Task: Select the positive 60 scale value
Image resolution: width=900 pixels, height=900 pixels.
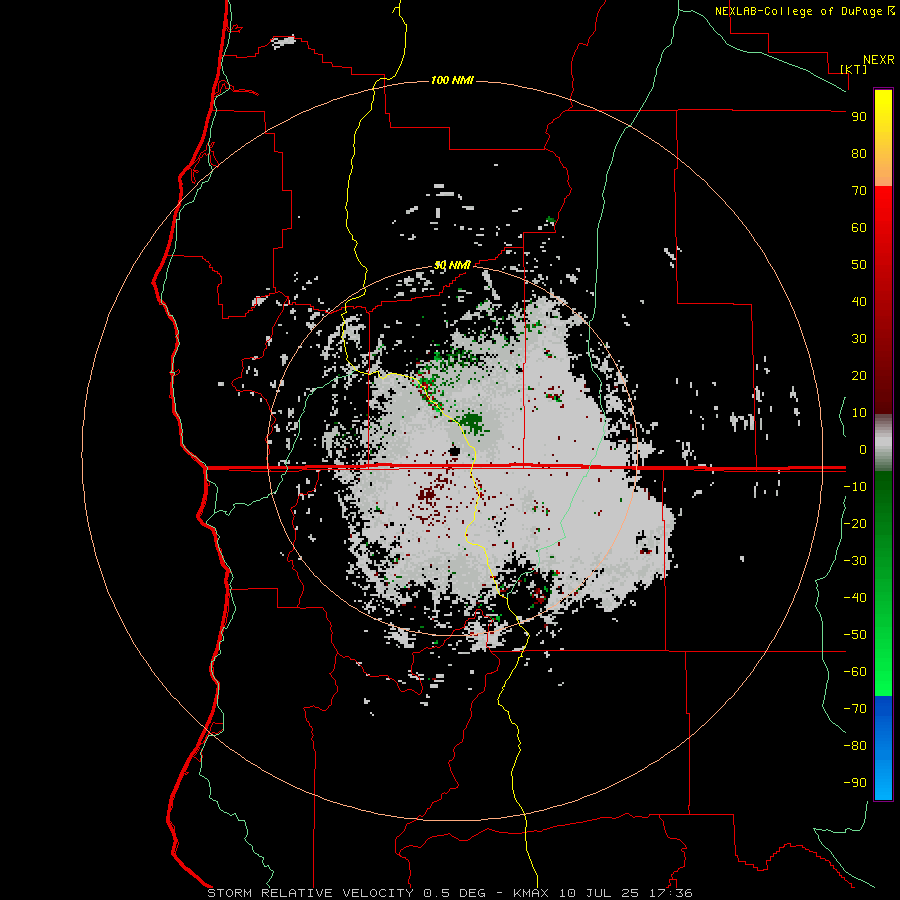Action: (x=859, y=227)
